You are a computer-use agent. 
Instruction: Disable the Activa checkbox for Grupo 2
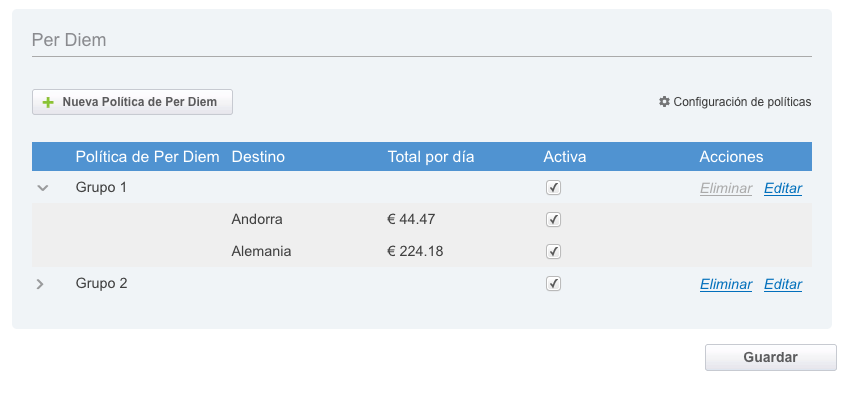553,284
